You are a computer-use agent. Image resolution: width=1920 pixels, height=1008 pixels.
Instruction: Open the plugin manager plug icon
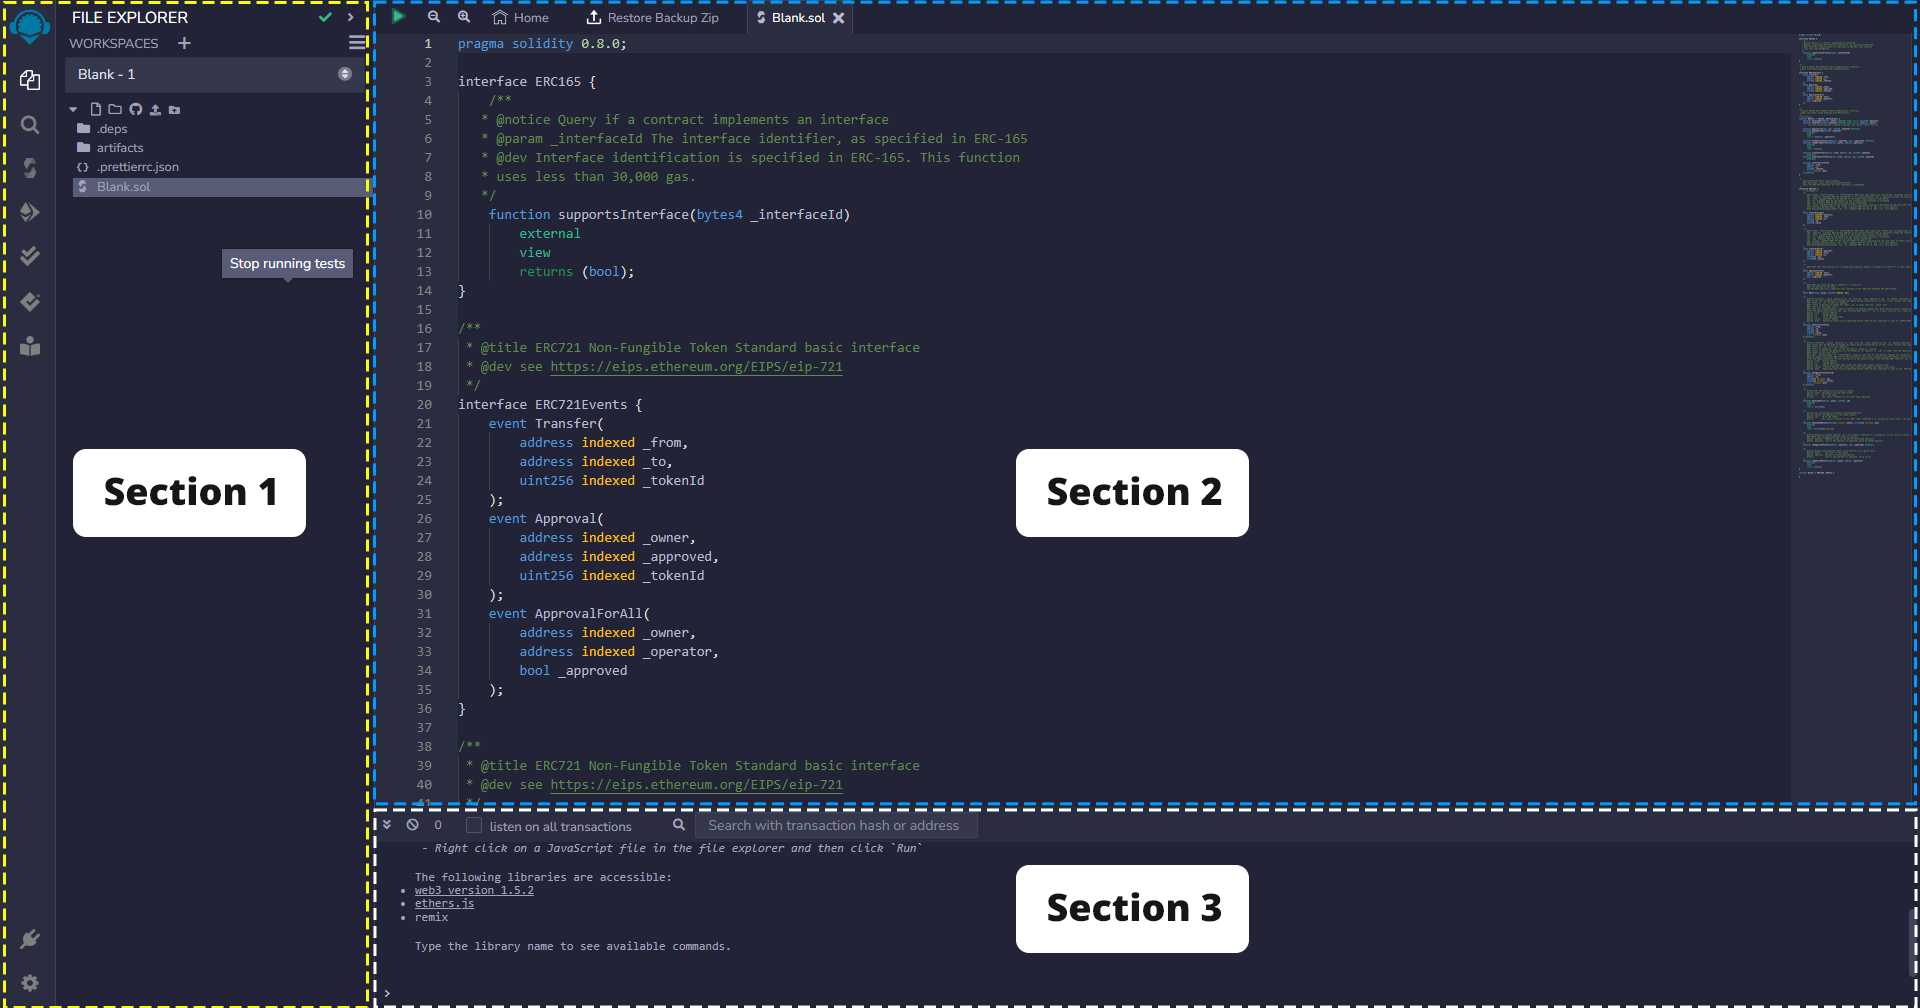click(30, 939)
